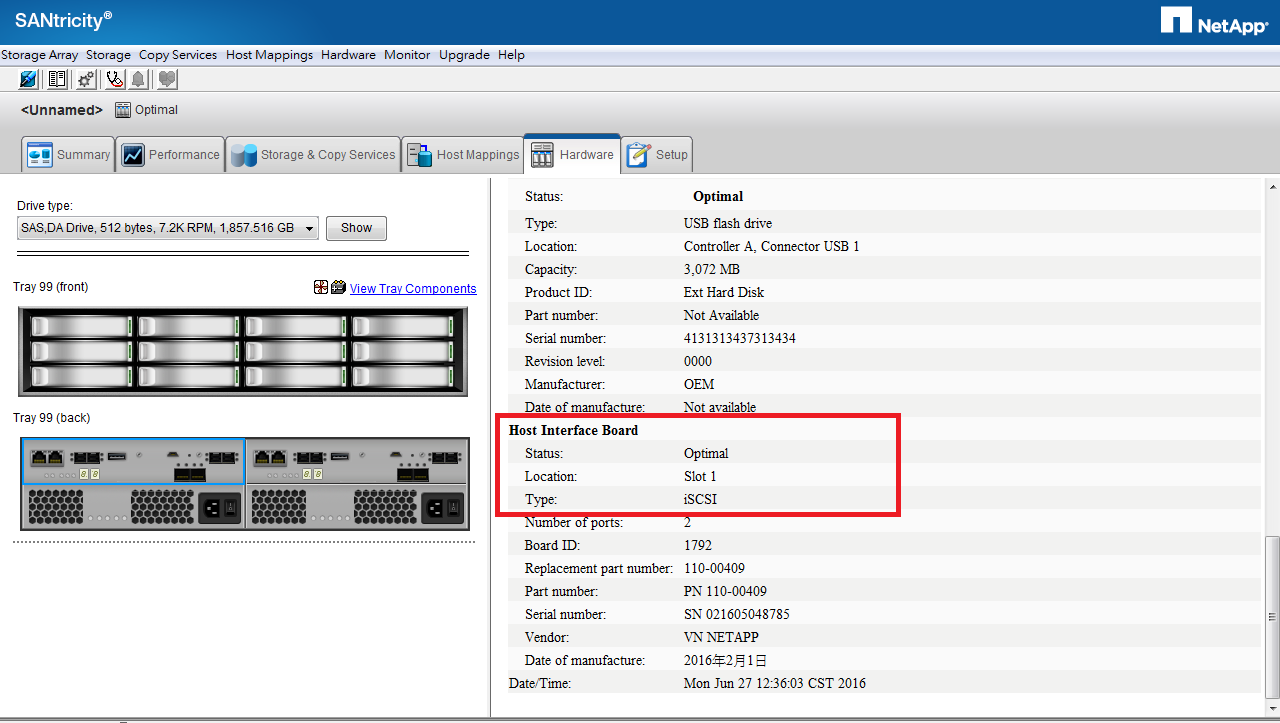
Task: Click the 'Tray 99 (front)' label
Action: point(50,287)
